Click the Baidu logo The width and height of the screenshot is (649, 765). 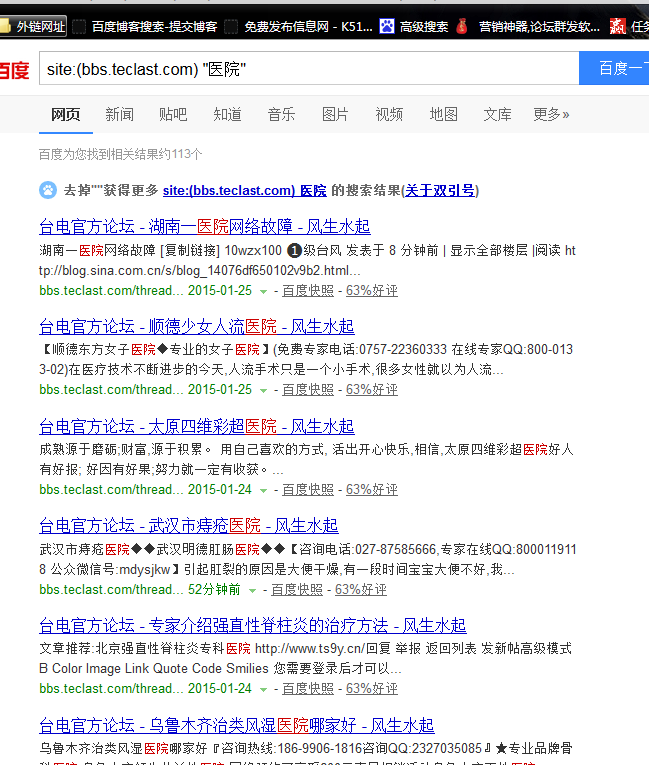pyautogui.click(x=14, y=70)
